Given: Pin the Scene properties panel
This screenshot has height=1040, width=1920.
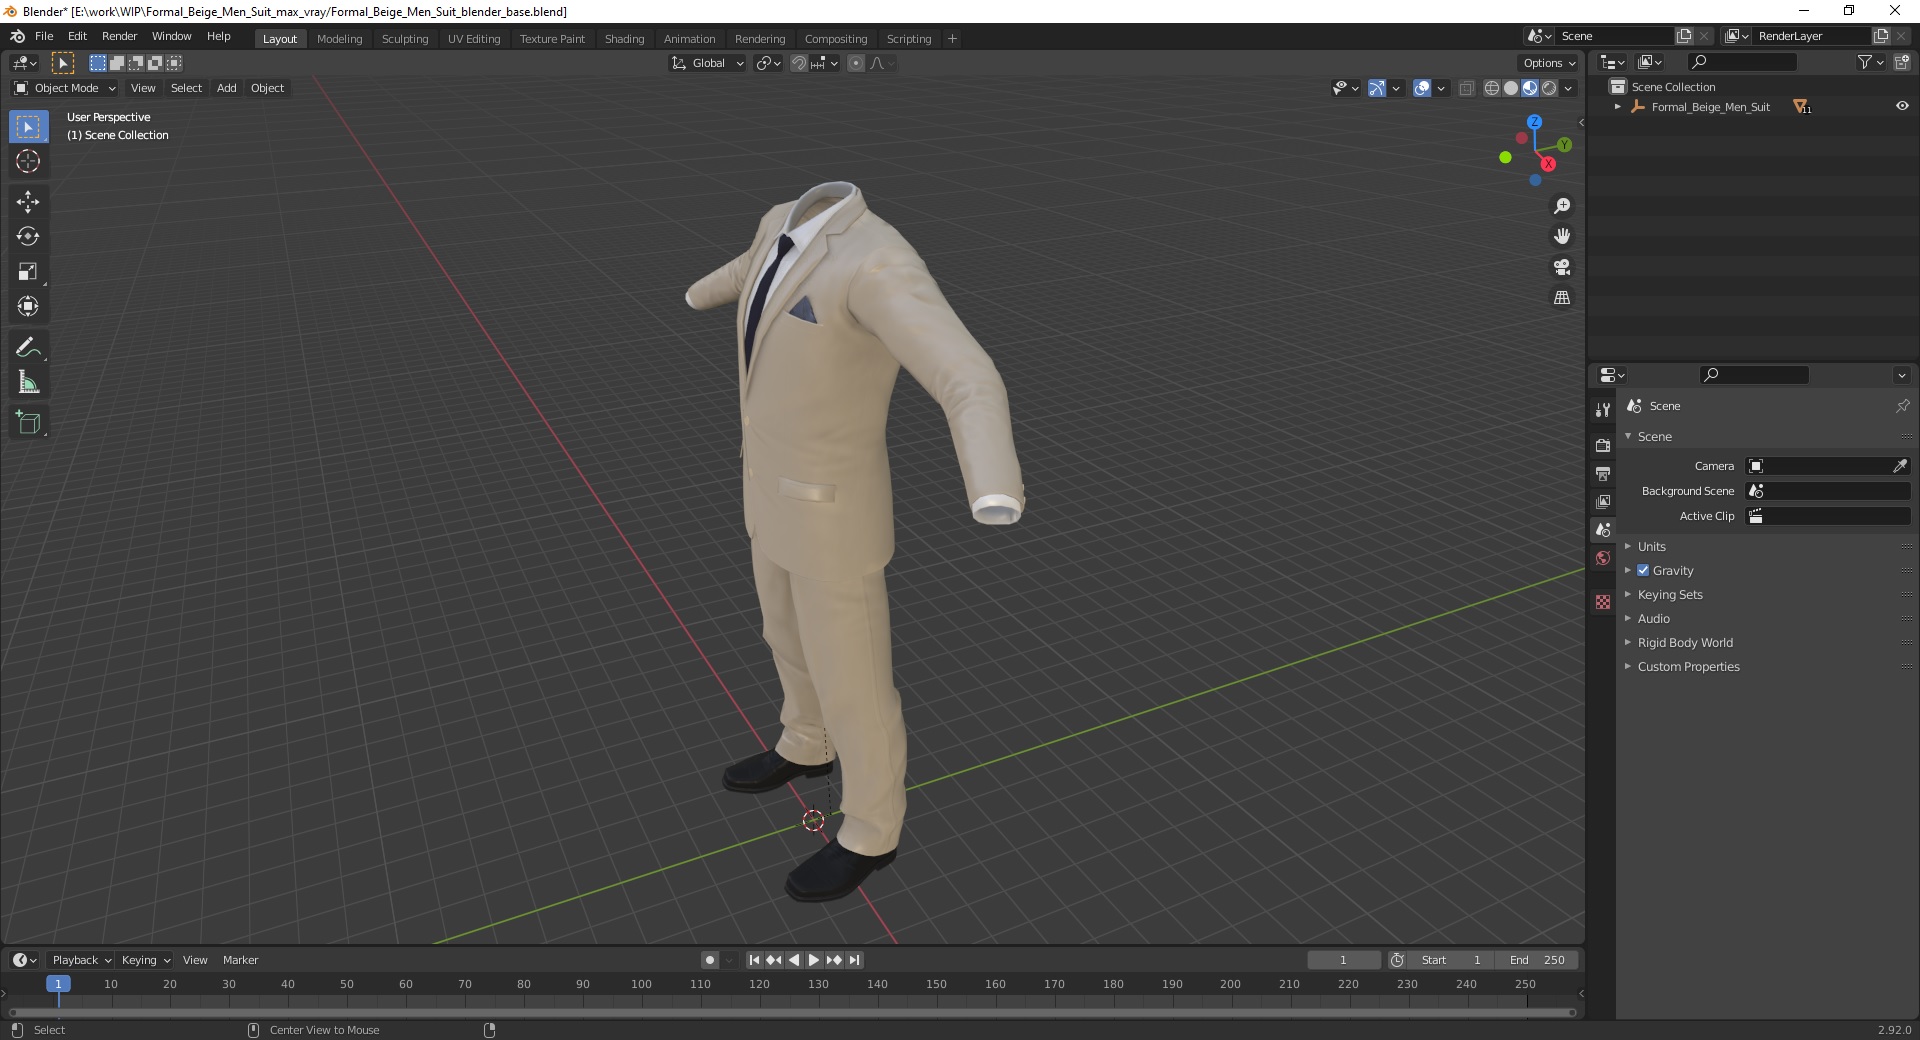Looking at the screenshot, I should click(1902, 406).
